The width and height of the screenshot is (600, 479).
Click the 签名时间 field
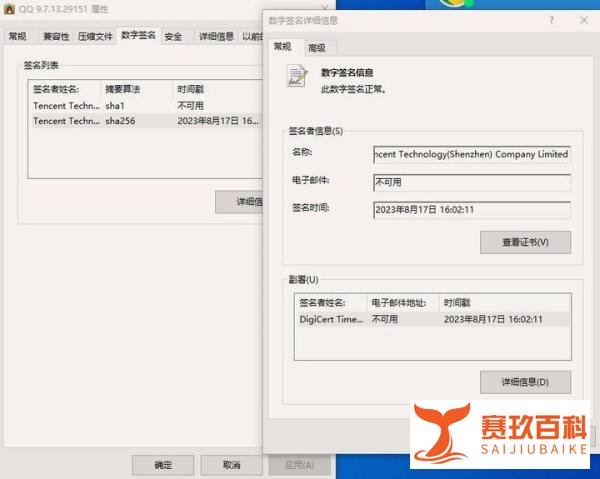(x=472, y=210)
